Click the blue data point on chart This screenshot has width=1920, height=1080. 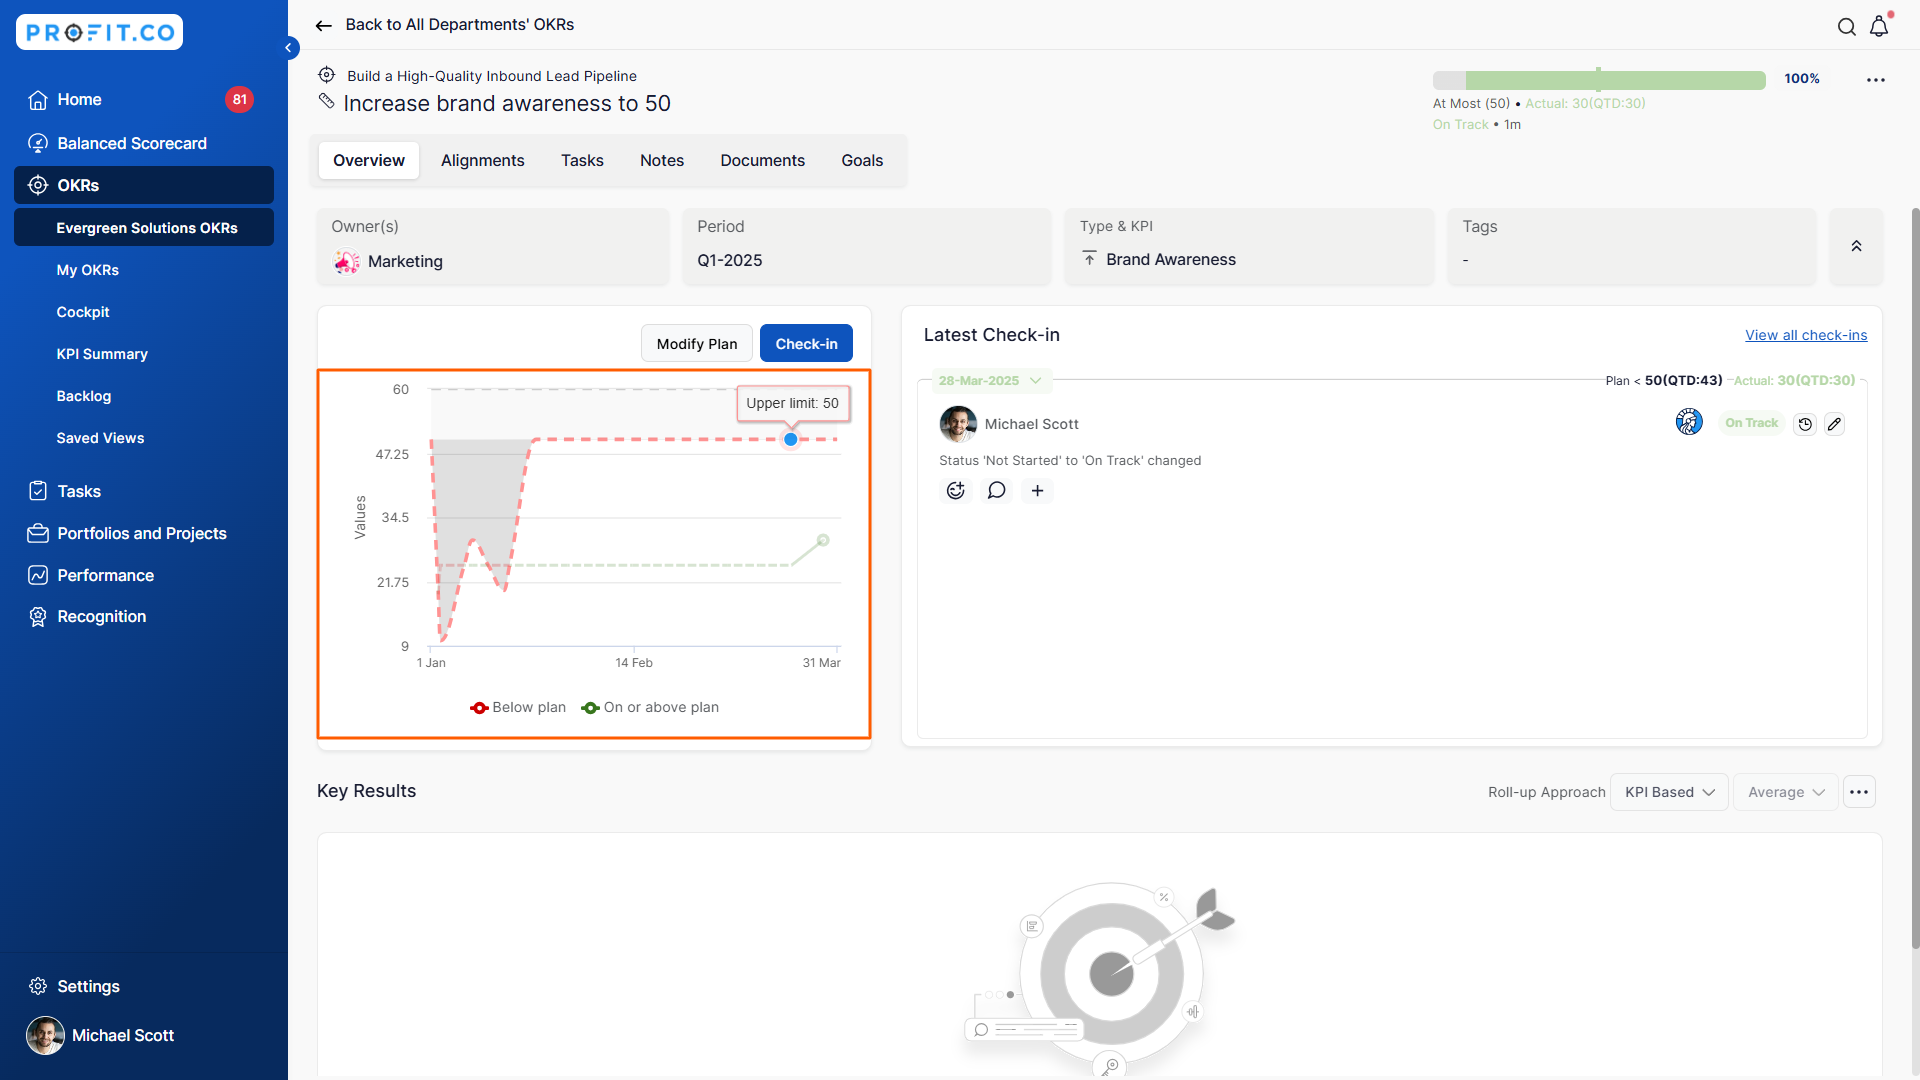[x=791, y=440]
